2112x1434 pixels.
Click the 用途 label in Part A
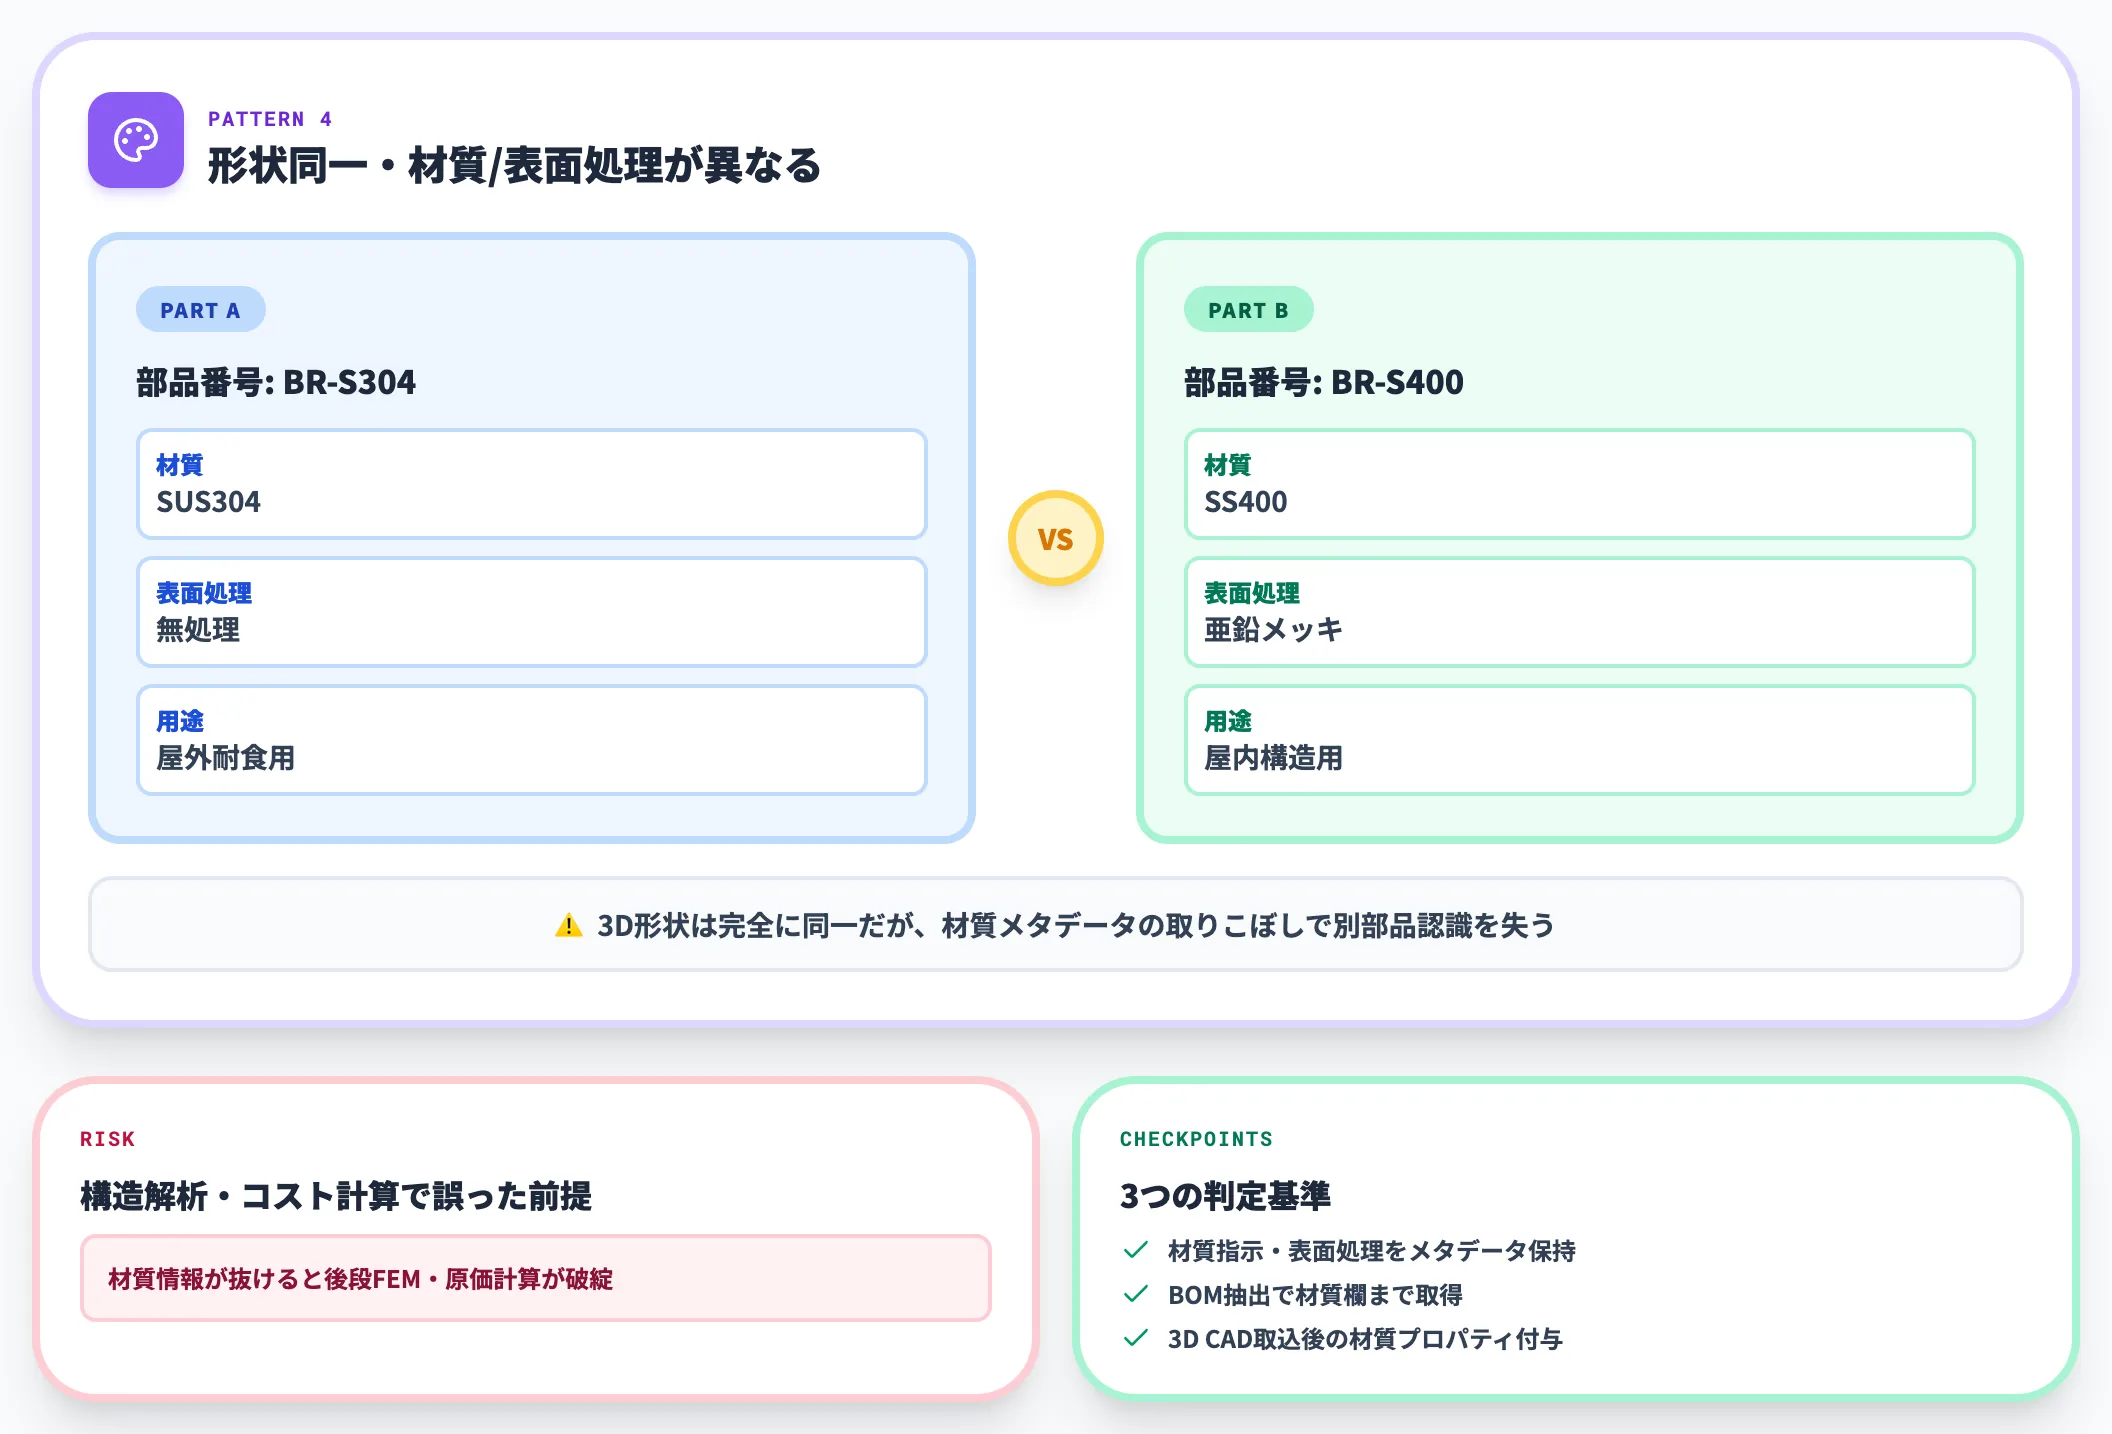tap(180, 721)
